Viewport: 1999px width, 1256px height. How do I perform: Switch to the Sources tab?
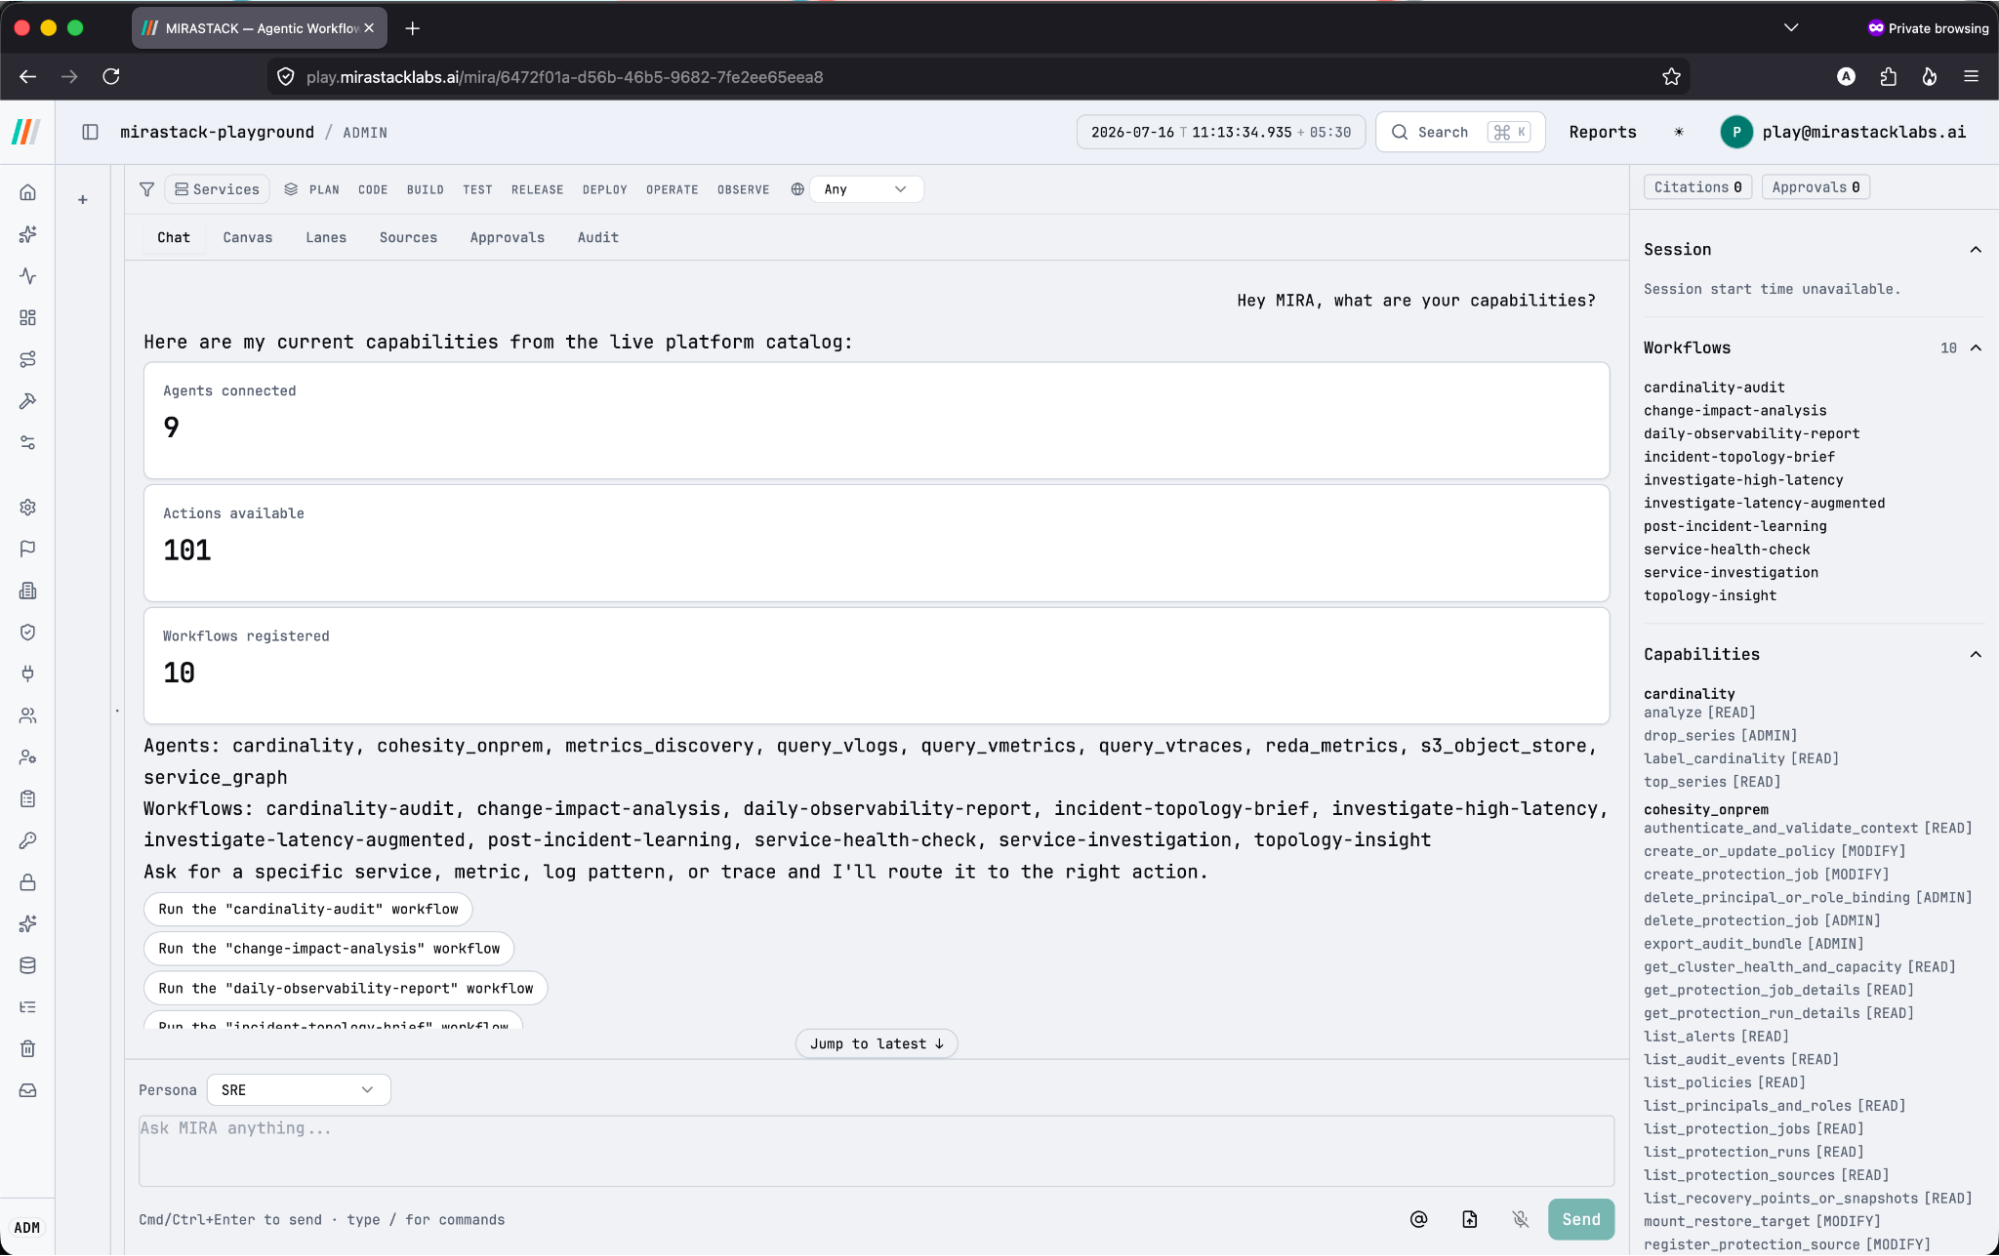pyautogui.click(x=408, y=237)
